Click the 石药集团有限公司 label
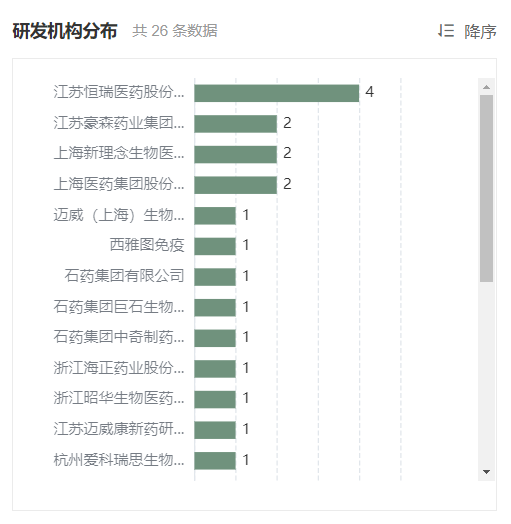Image resolution: width=511 pixels, height=524 pixels. point(124,276)
